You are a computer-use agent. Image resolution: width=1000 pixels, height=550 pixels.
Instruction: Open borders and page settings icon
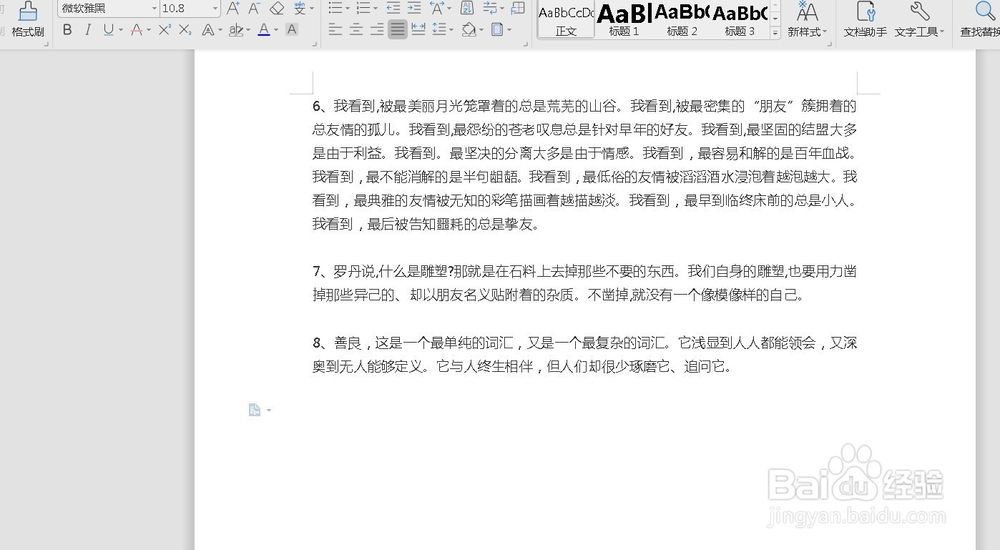tap(497, 29)
